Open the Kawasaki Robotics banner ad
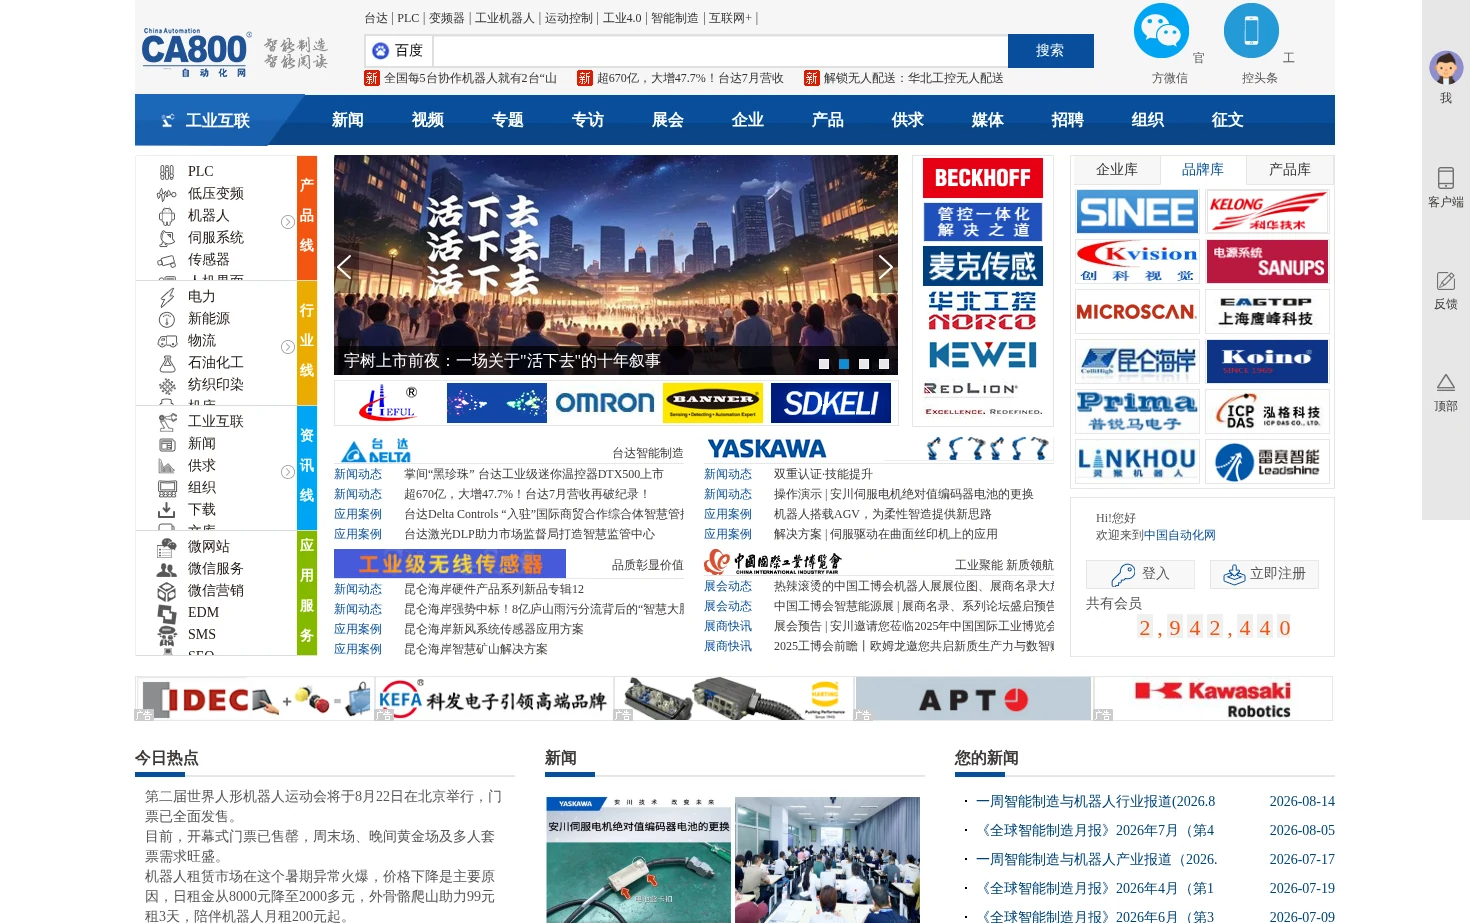 (x=1213, y=698)
